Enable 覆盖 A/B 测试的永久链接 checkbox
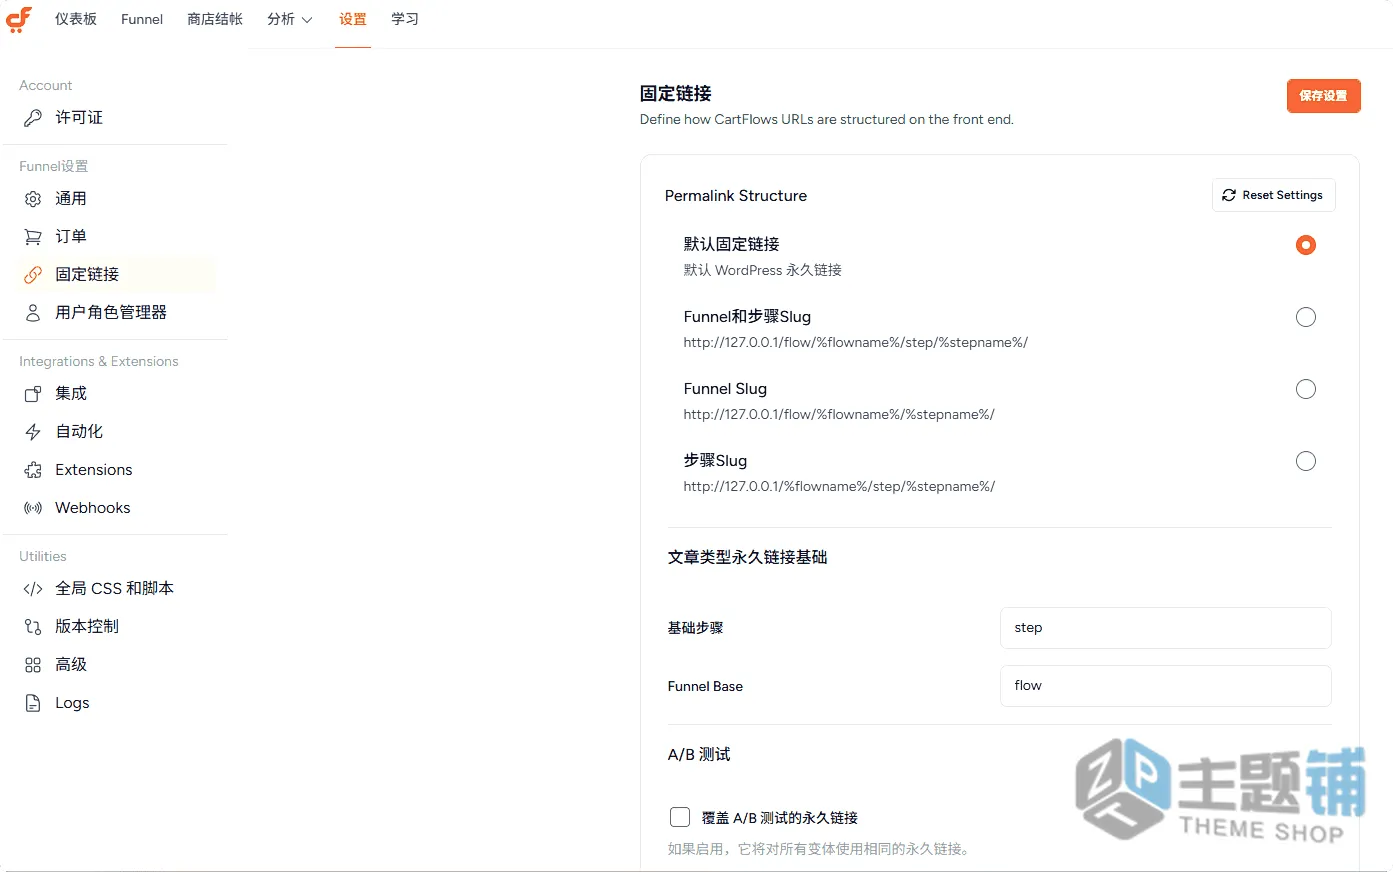 tap(680, 817)
